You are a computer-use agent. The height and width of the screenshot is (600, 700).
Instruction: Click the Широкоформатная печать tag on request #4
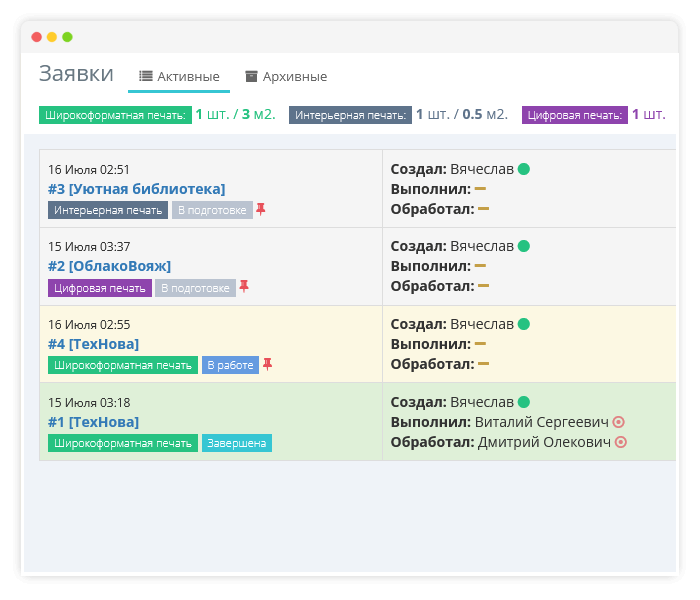[123, 365]
